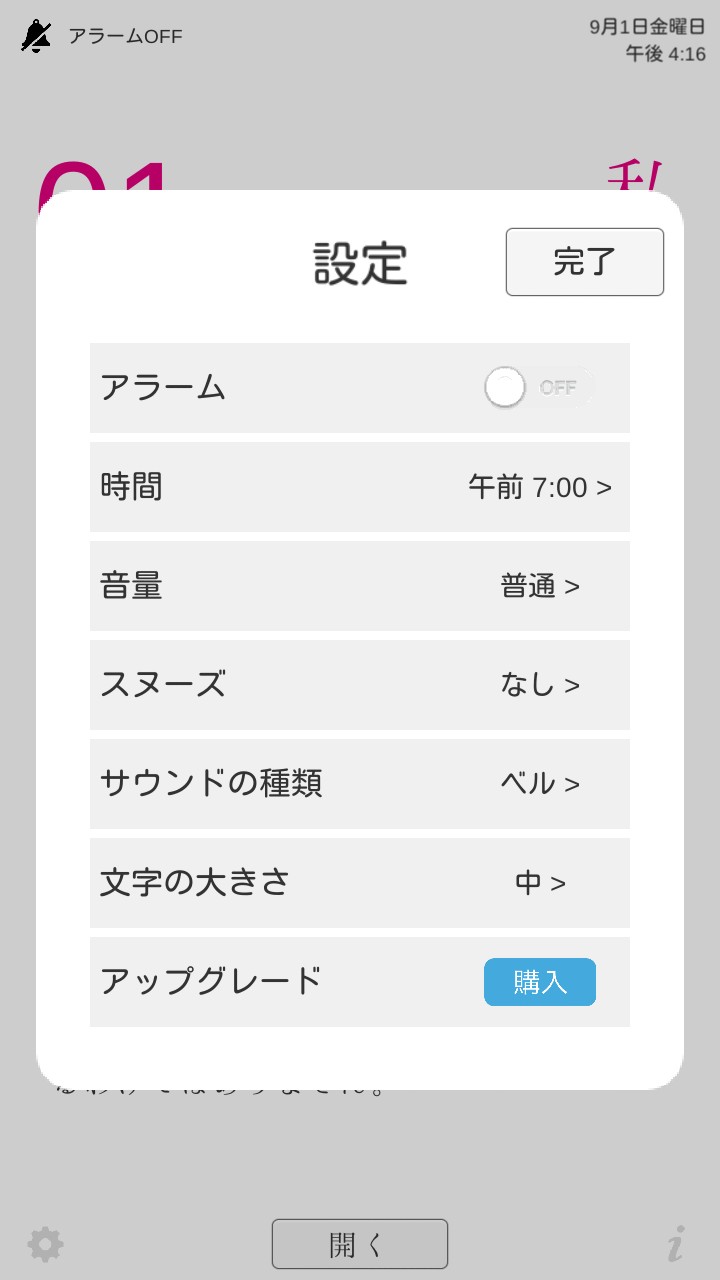This screenshot has height=1280, width=720.
Task: Tap the 音量 row label
Action: point(131,586)
